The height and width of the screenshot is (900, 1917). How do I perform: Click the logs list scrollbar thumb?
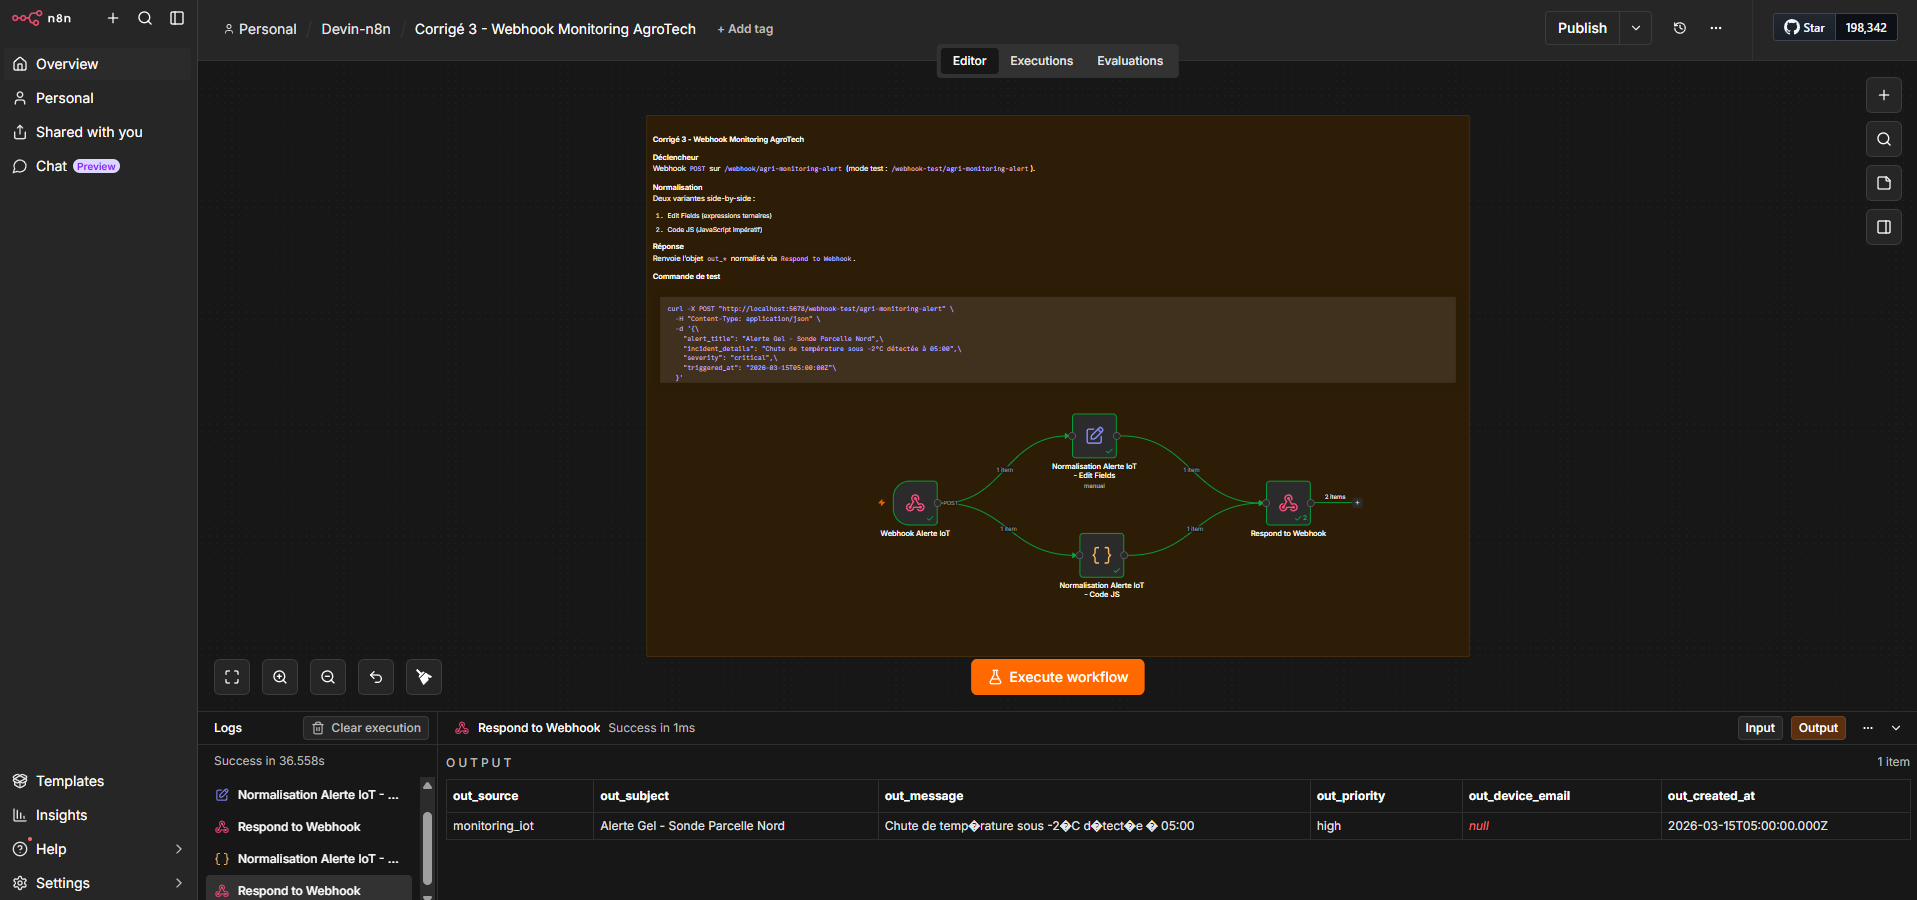pyautogui.click(x=427, y=848)
